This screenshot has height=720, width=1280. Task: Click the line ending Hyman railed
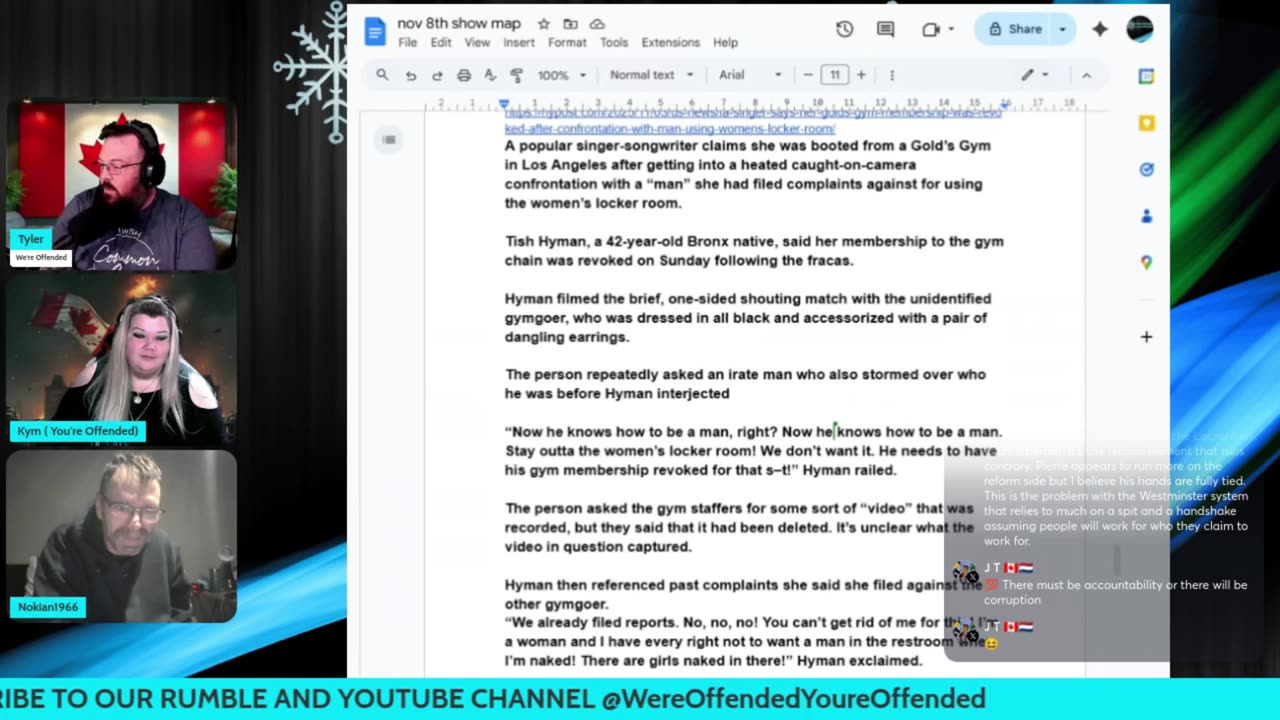point(701,470)
